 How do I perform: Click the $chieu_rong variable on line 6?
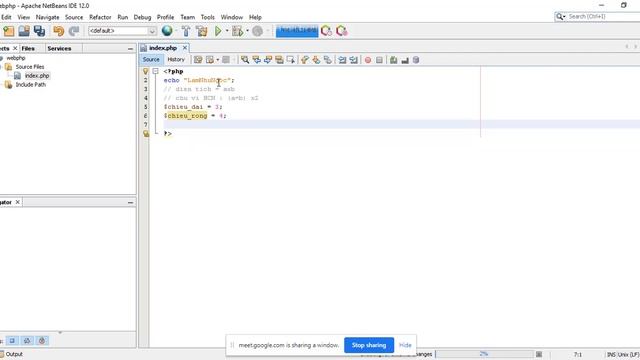pos(186,116)
